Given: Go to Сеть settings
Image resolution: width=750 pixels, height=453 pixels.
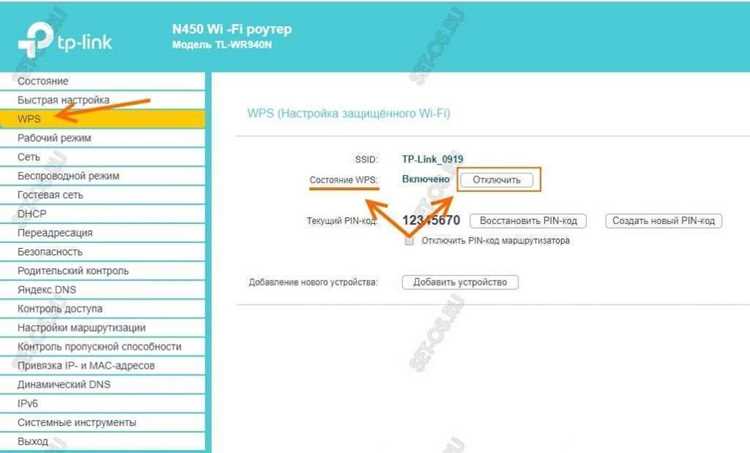Looking at the screenshot, I should [102, 157].
